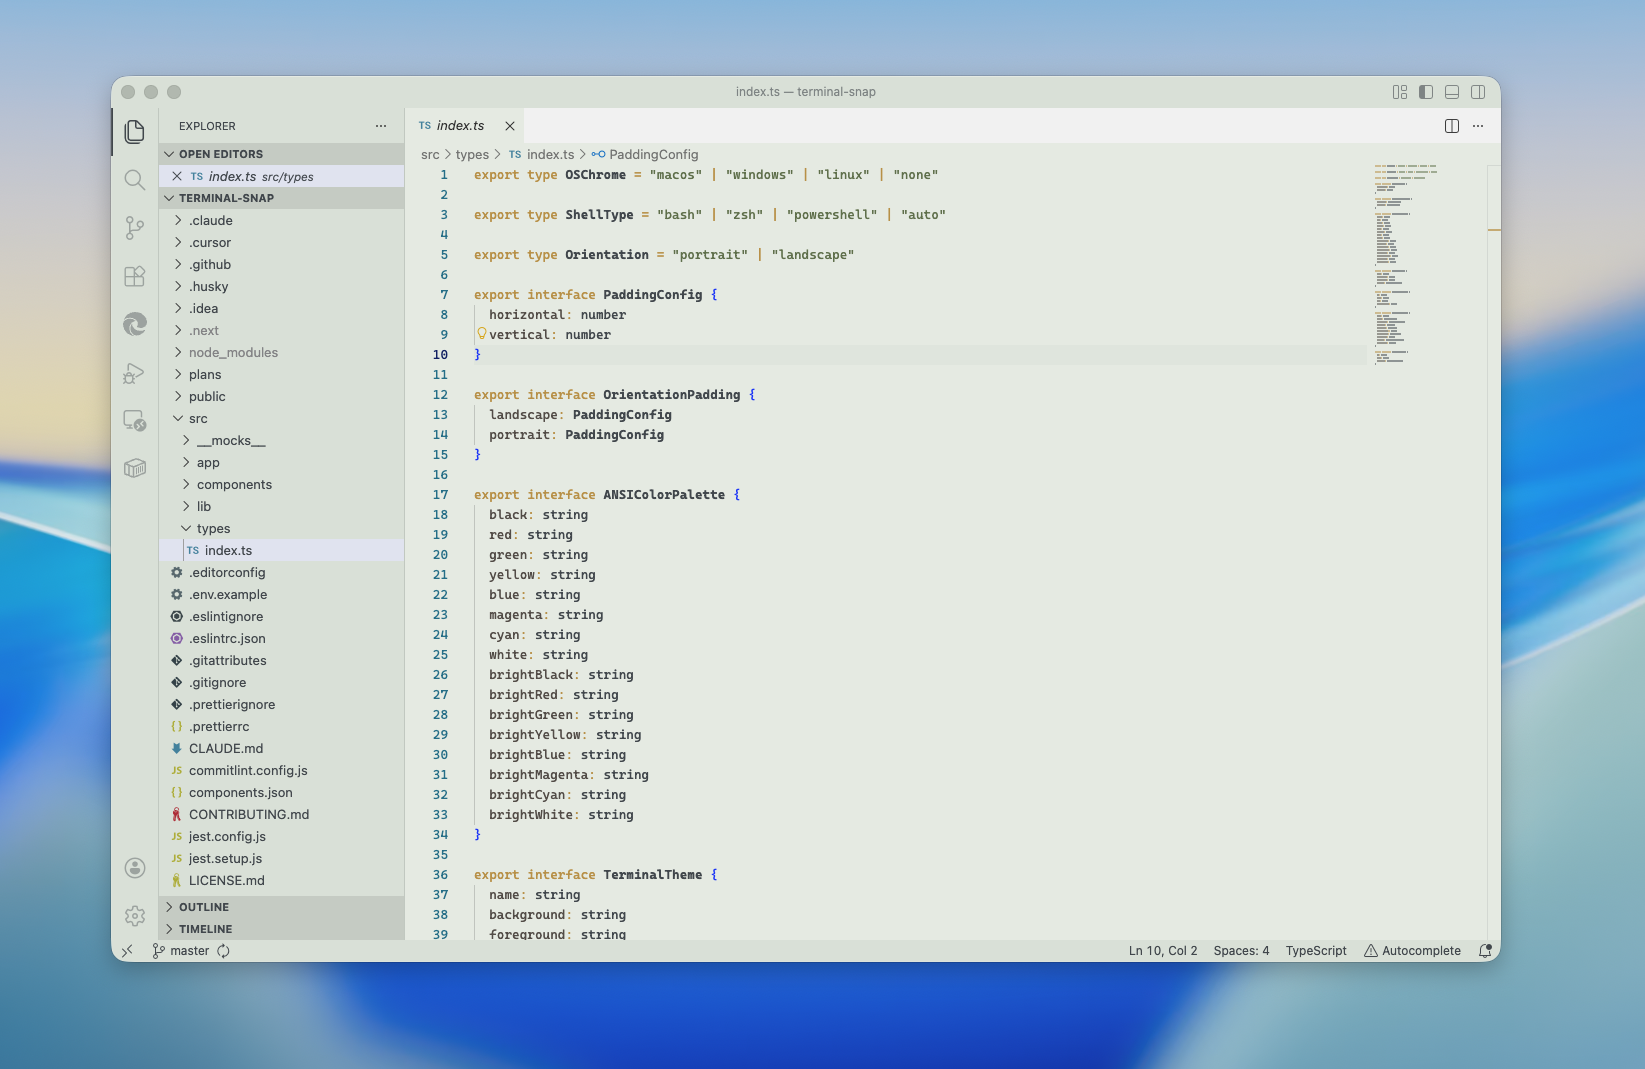Expand the node_modules folder
Screen dimensions: 1645x1069
coord(282,352)
